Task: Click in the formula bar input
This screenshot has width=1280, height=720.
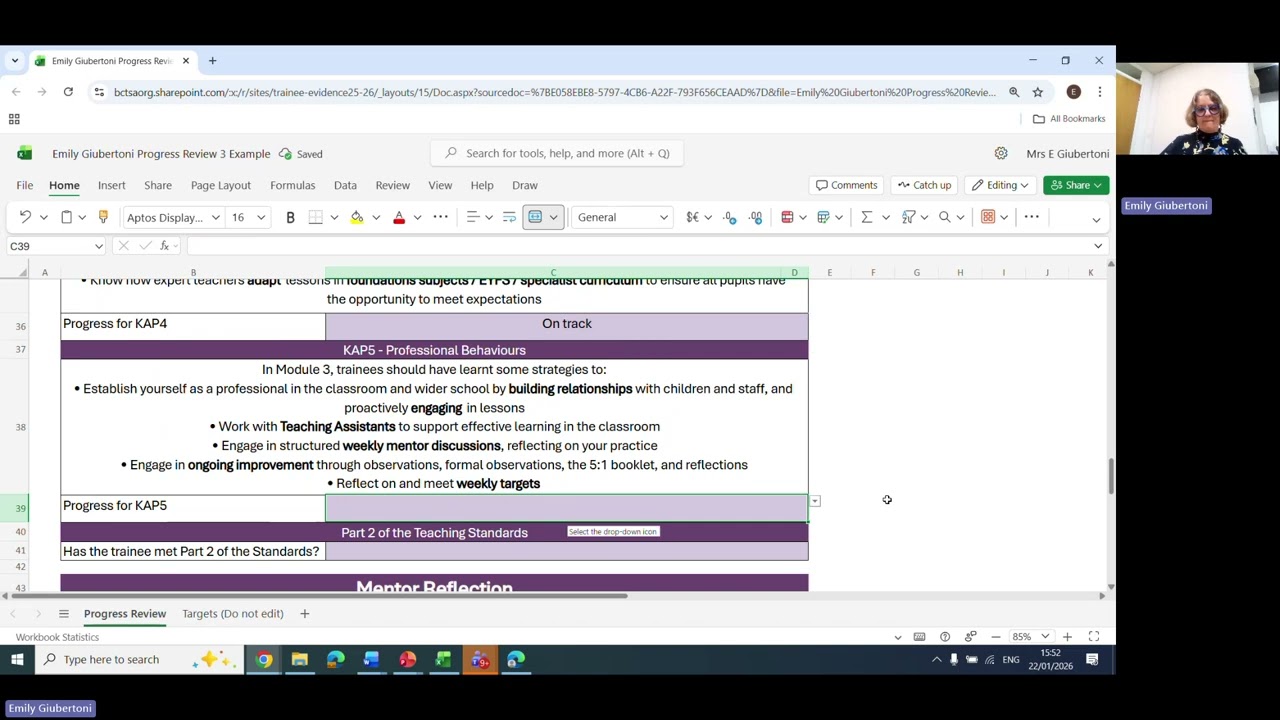Action: pos(640,246)
